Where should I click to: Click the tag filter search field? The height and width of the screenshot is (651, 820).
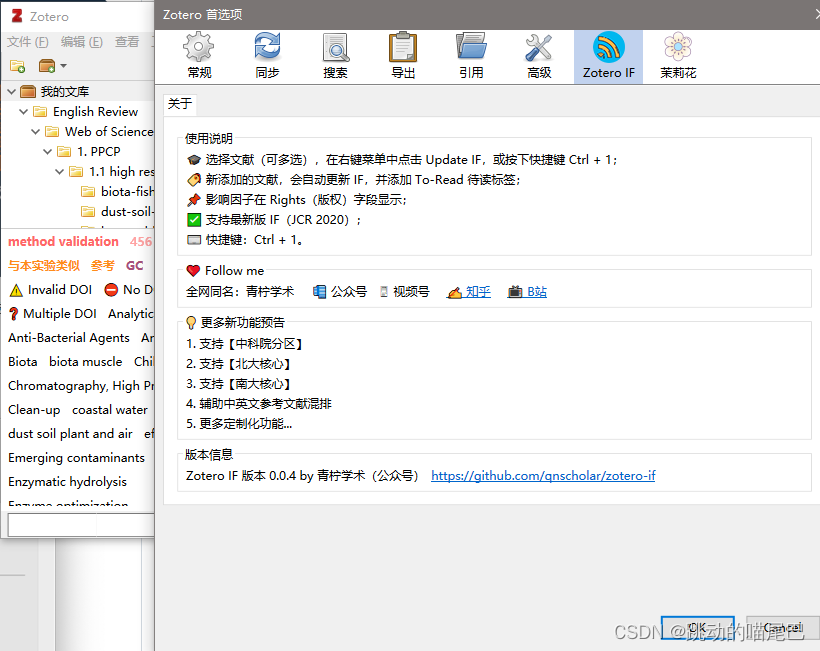(81, 525)
